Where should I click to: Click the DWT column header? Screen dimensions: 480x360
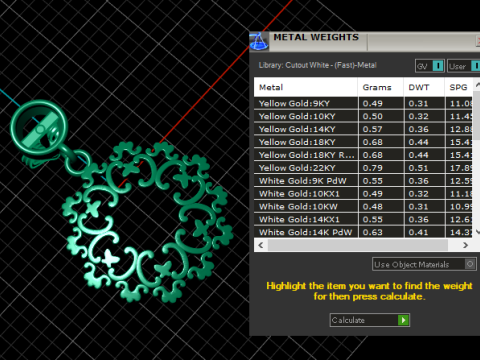click(x=424, y=87)
